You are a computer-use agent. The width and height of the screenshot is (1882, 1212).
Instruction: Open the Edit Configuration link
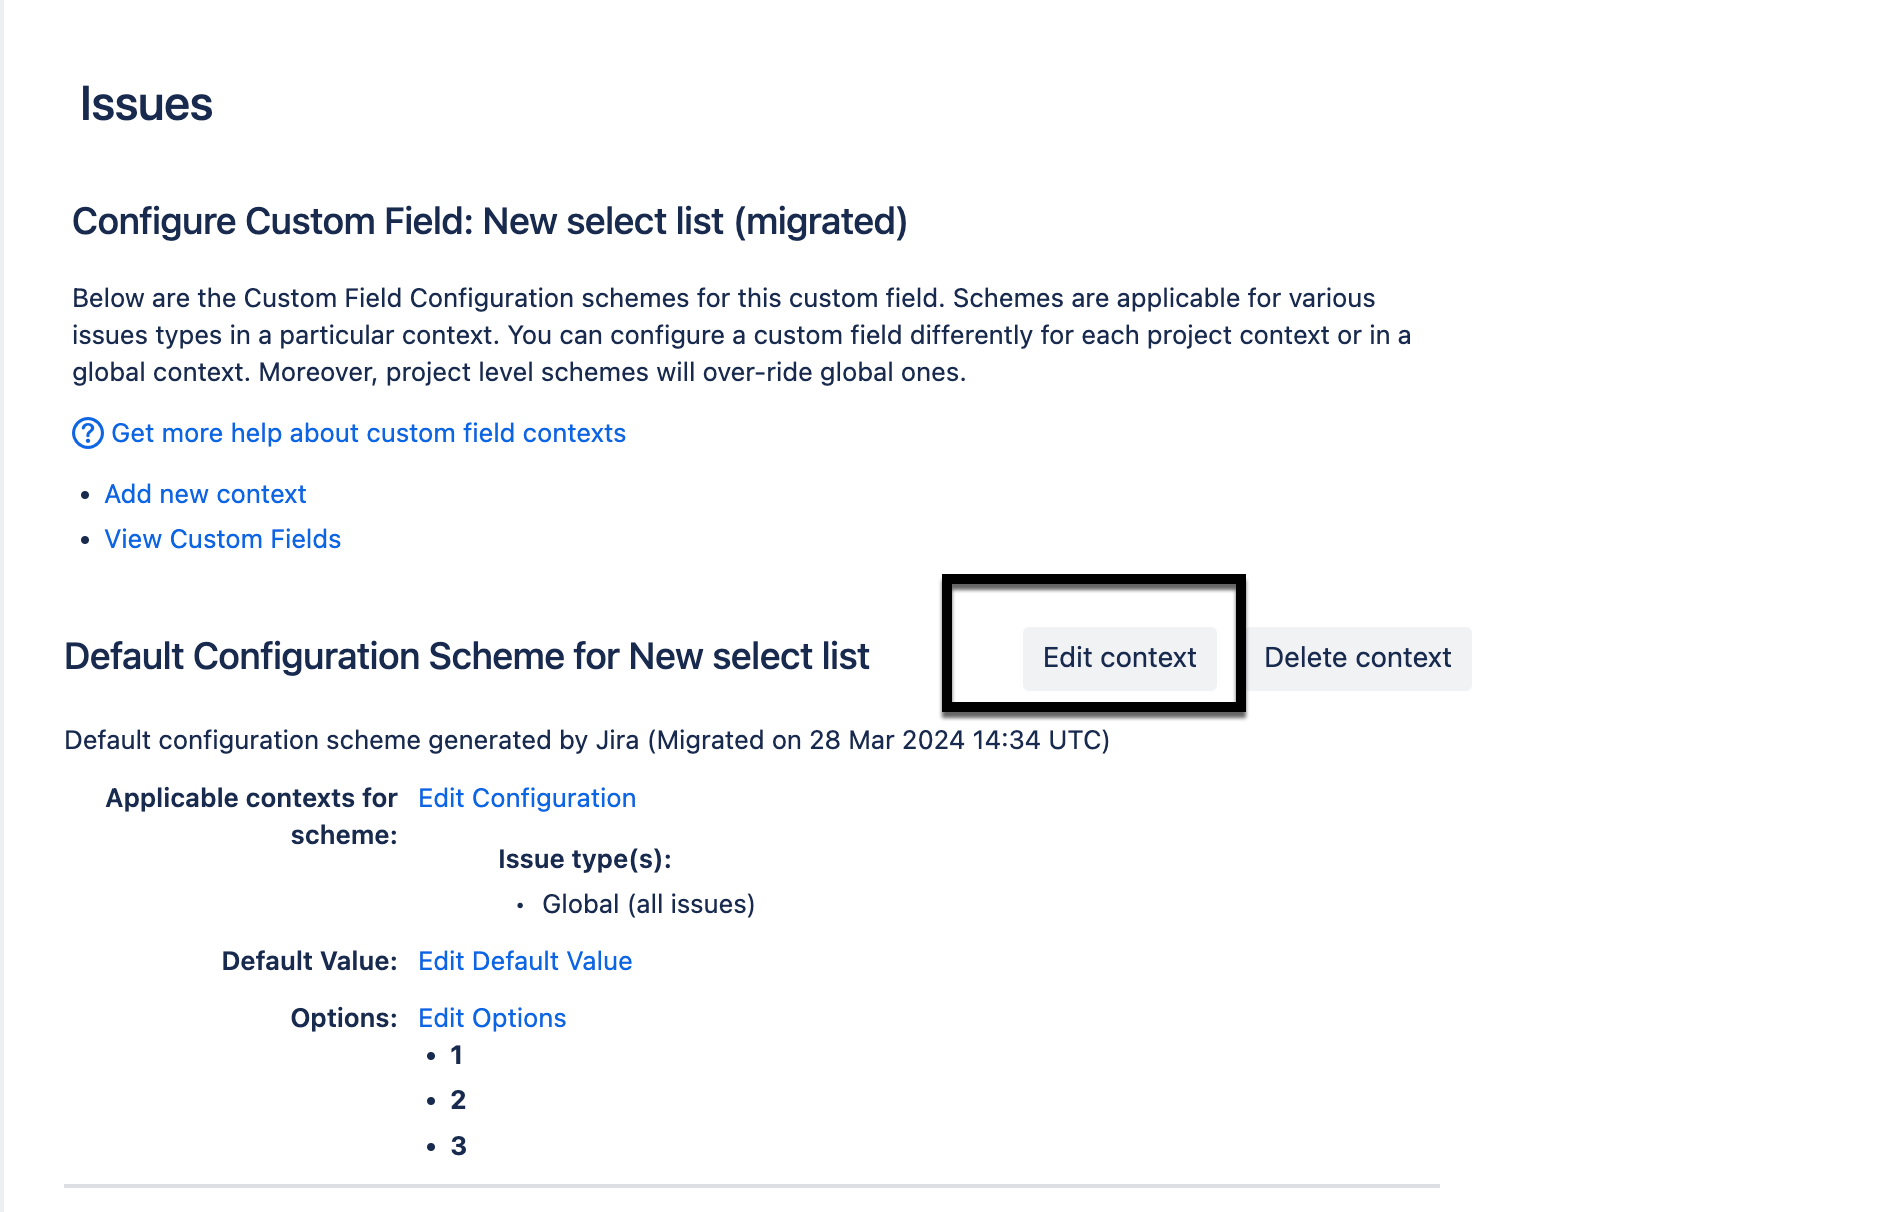tap(526, 798)
